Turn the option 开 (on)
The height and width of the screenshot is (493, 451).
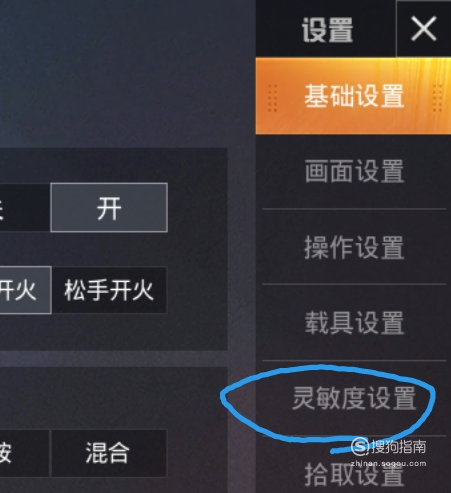[x=109, y=207]
